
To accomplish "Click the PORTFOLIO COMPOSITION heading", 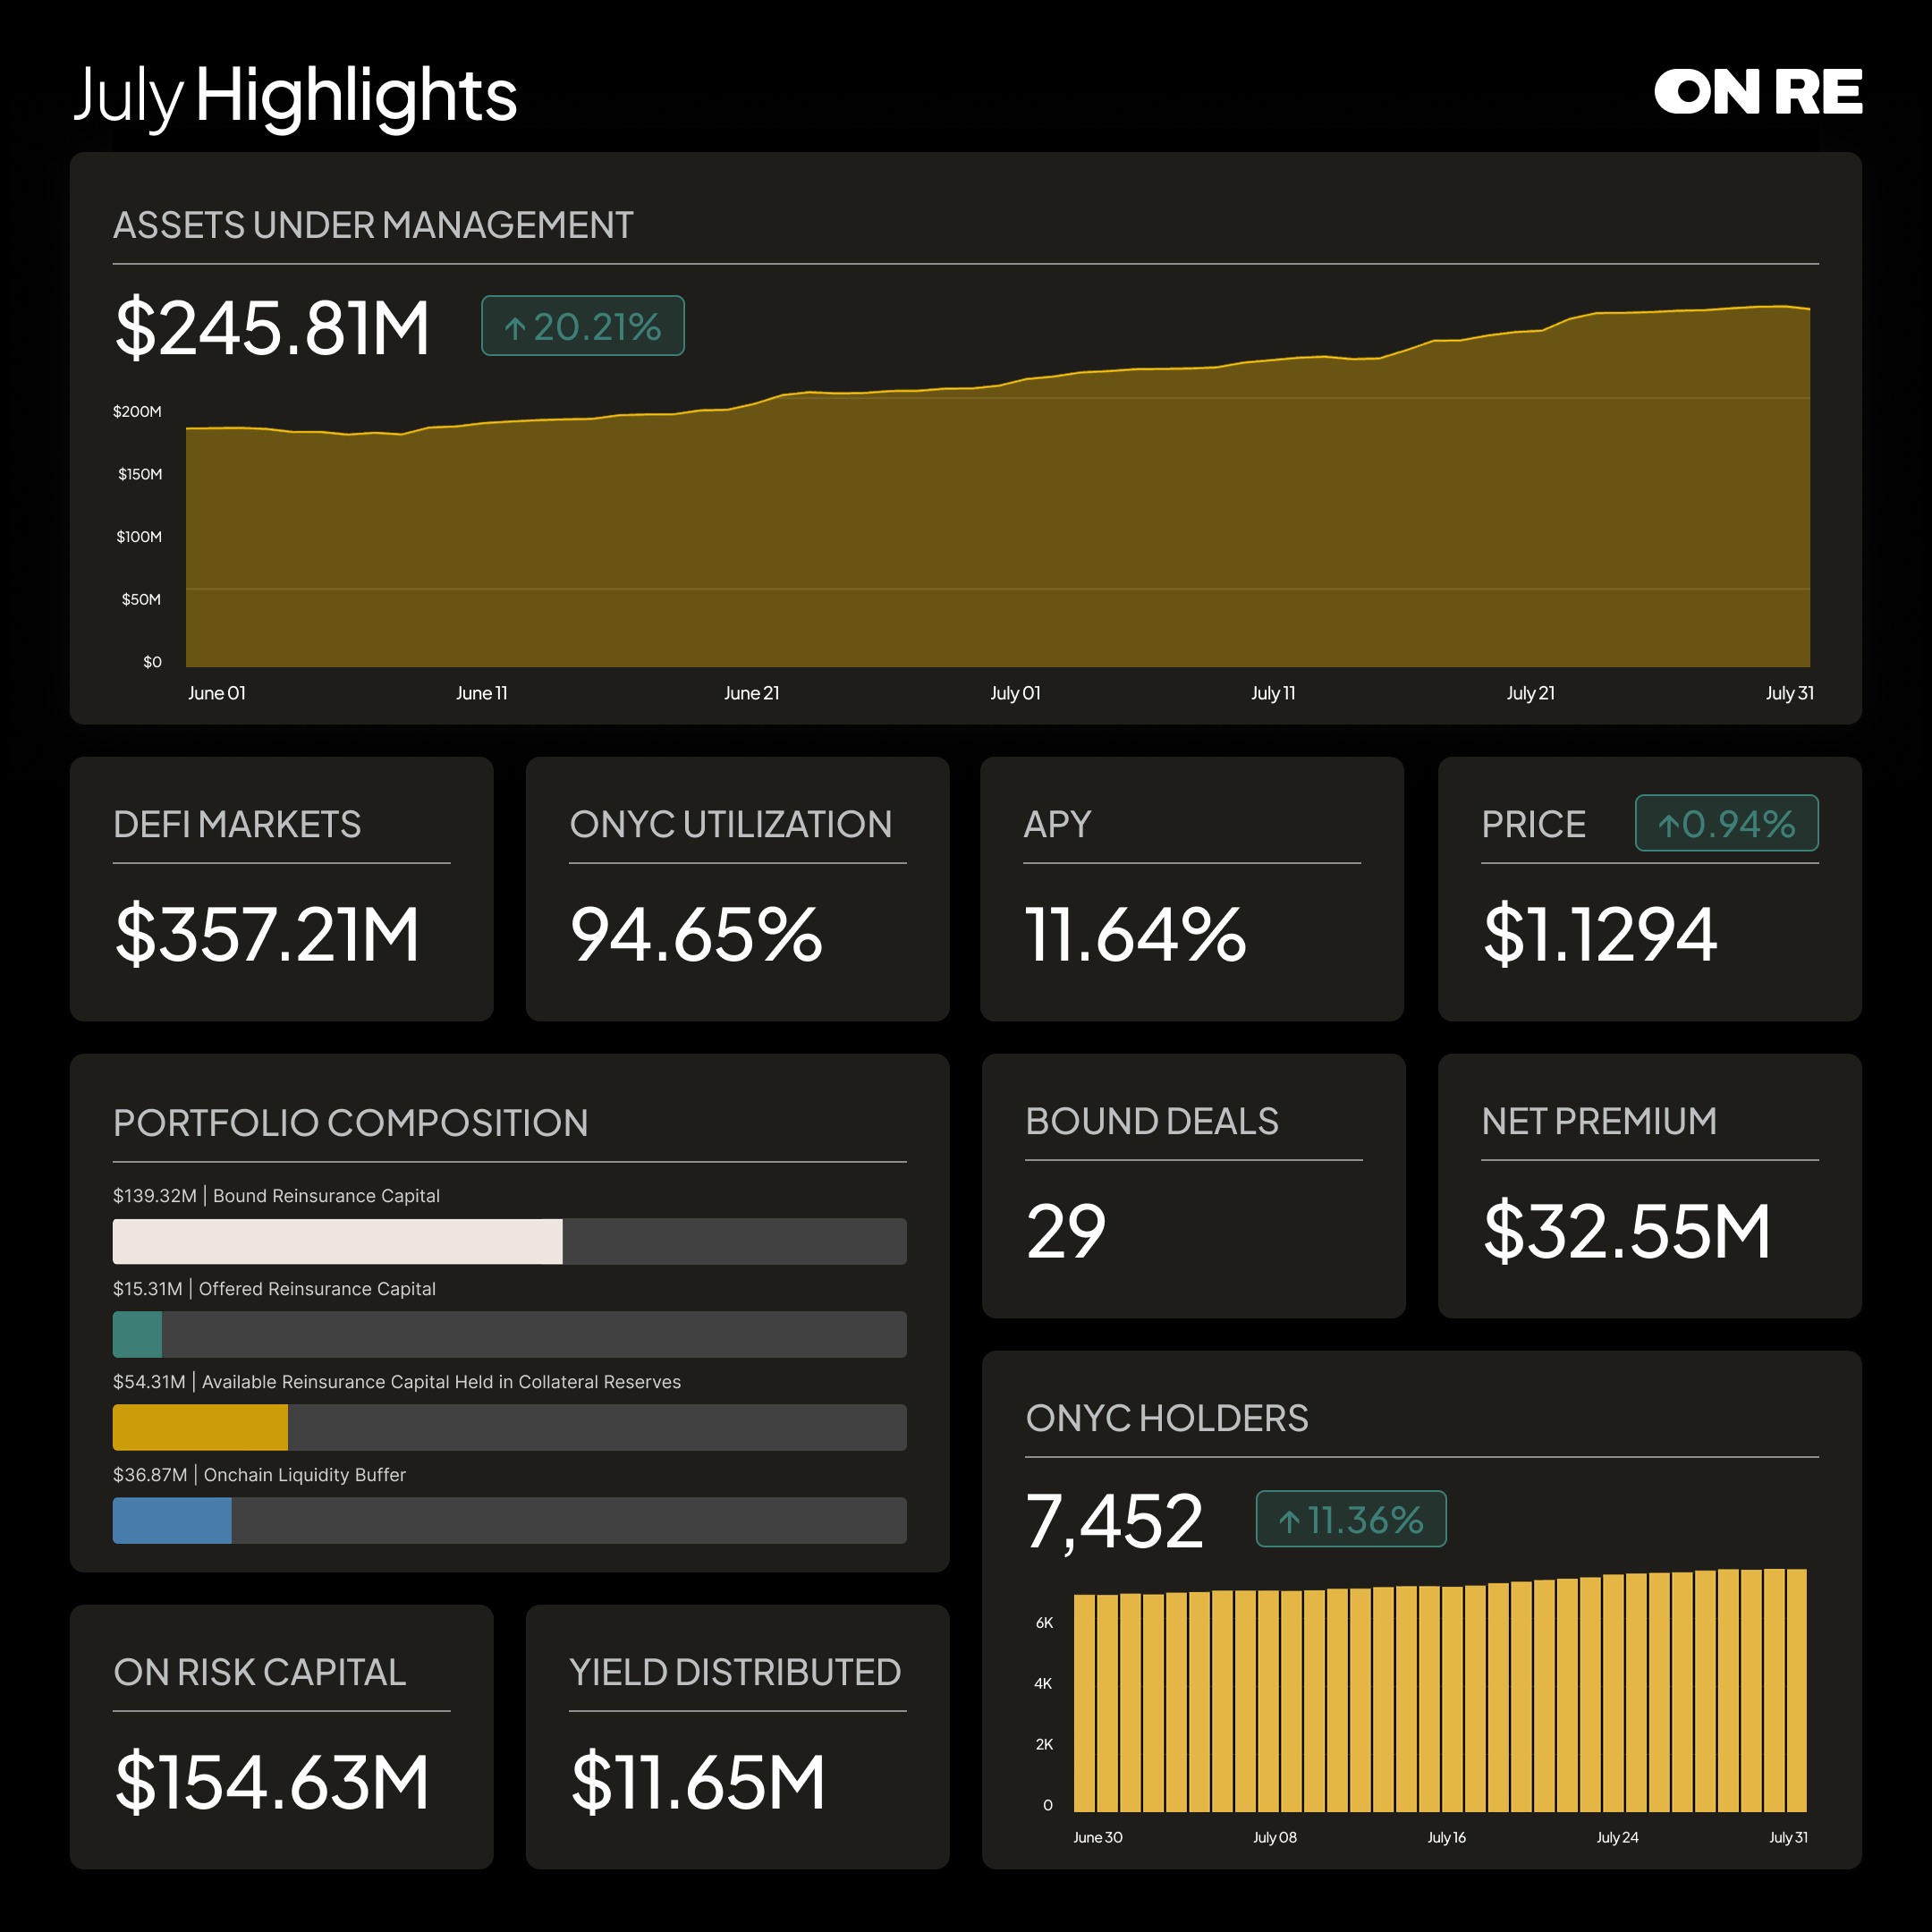I will (x=350, y=1122).
